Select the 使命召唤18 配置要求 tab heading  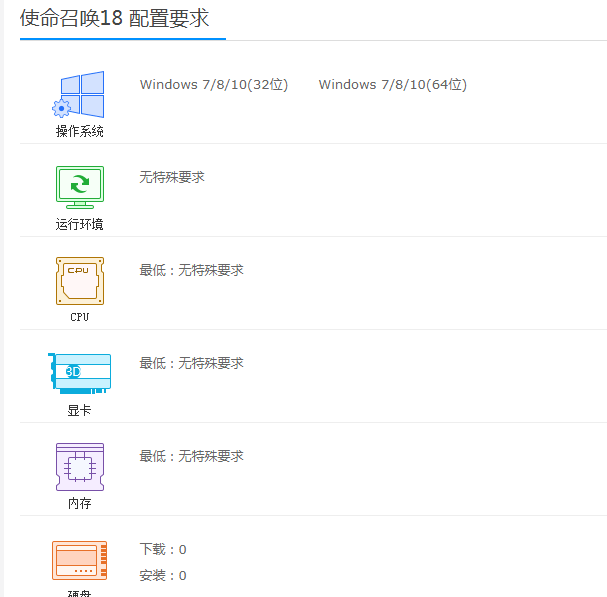click(x=115, y=18)
